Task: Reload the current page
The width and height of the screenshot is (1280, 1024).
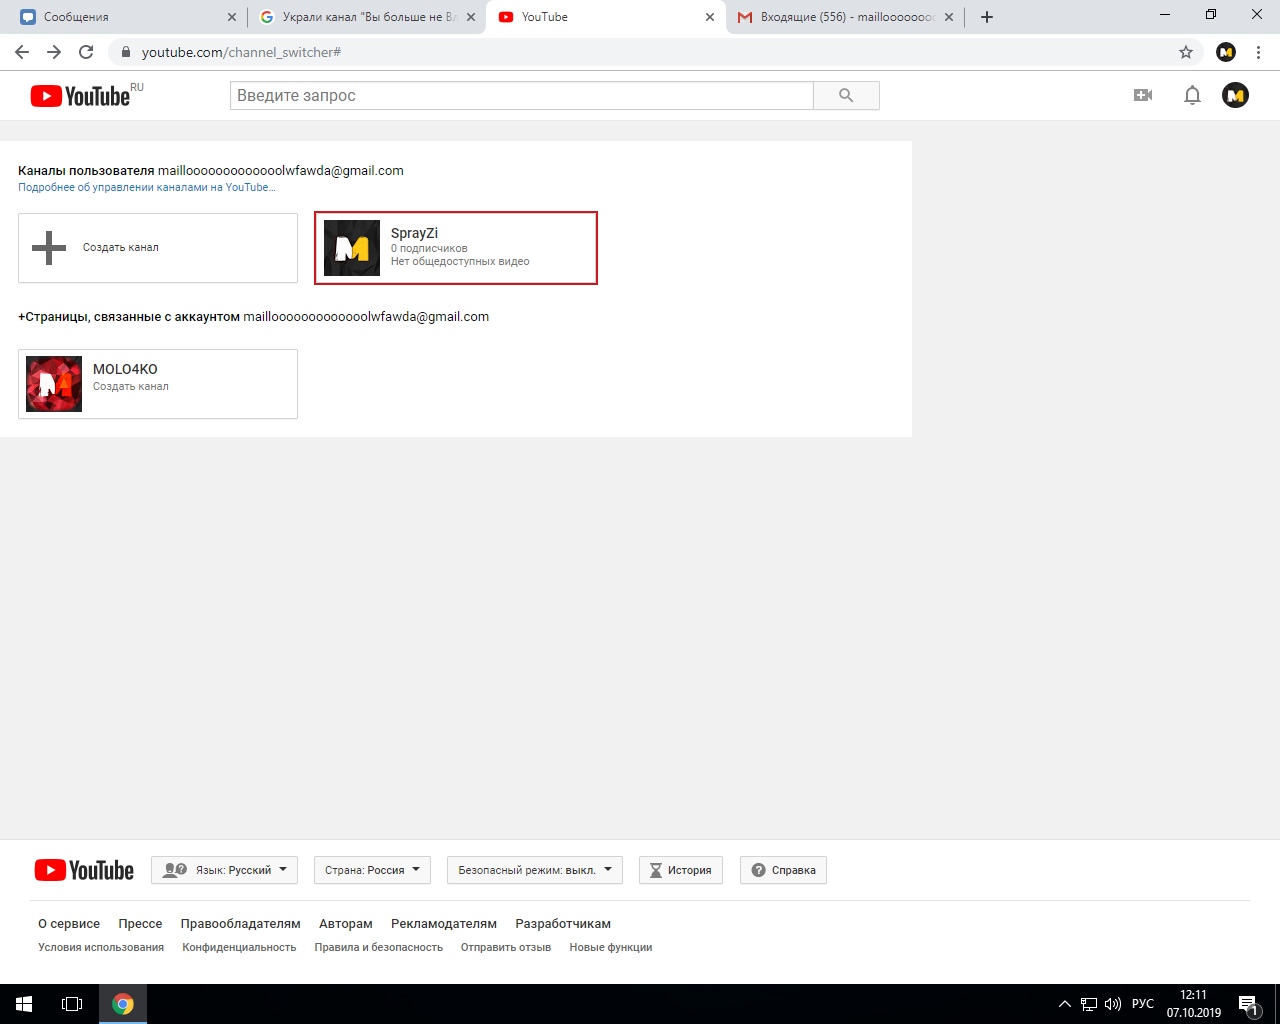Action: (x=86, y=52)
